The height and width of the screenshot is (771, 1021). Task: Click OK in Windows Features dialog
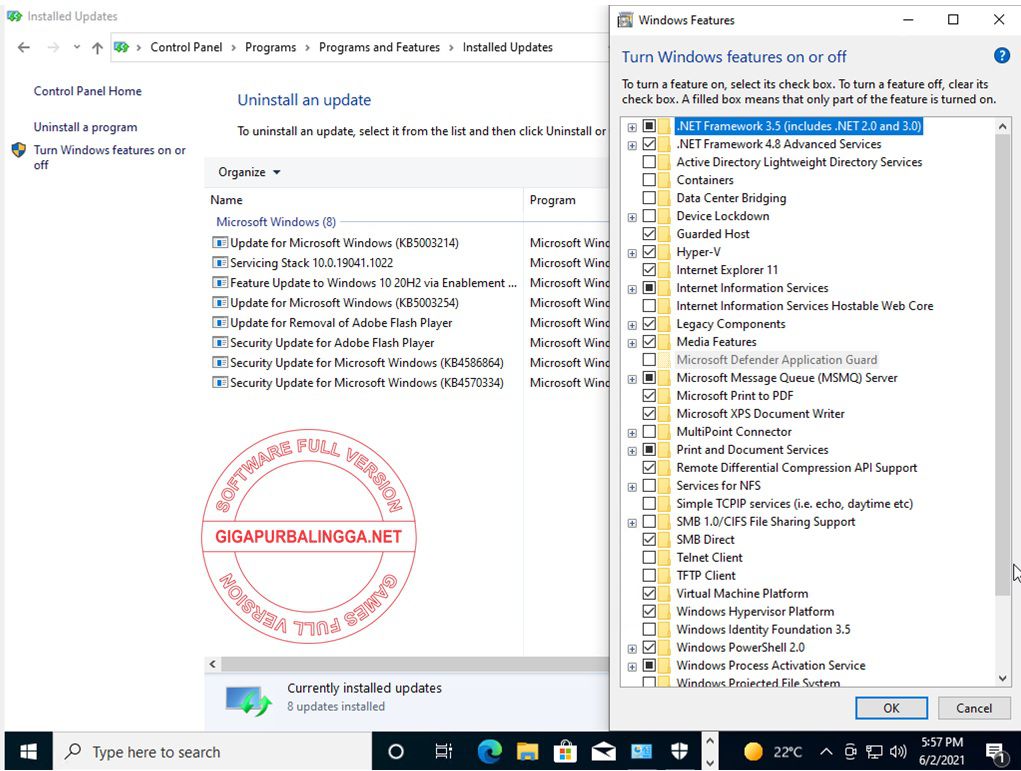click(891, 708)
